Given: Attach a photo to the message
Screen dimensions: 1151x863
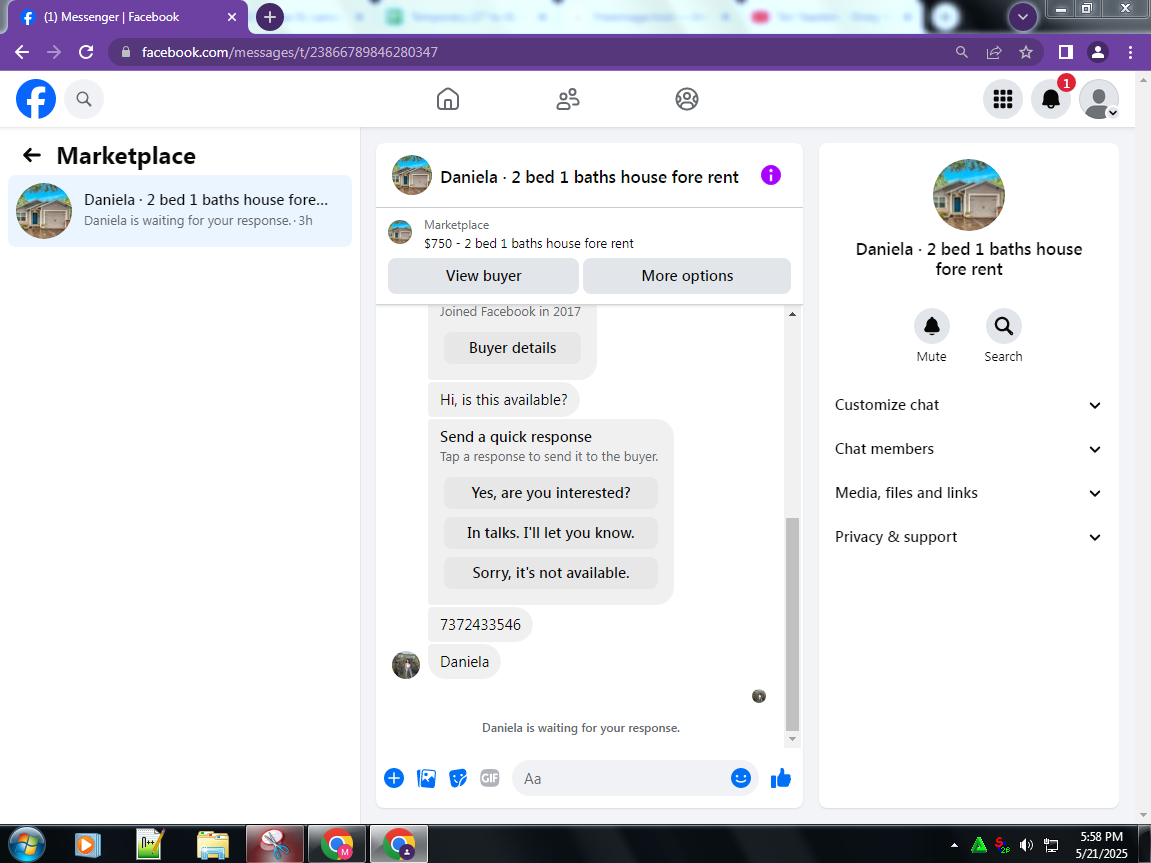Looking at the screenshot, I should (426, 778).
